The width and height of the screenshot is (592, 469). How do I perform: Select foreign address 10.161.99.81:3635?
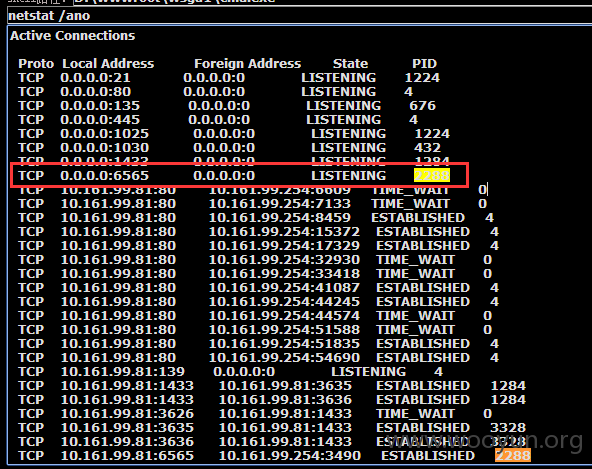285,385
